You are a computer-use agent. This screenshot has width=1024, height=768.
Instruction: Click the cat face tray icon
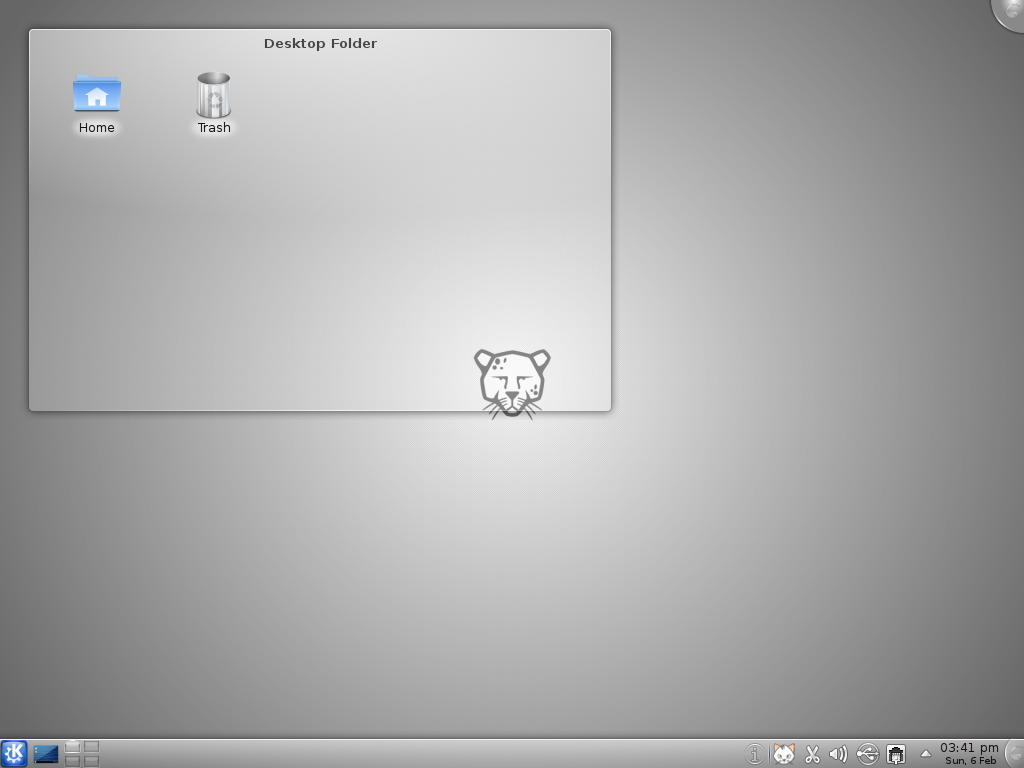(x=784, y=754)
